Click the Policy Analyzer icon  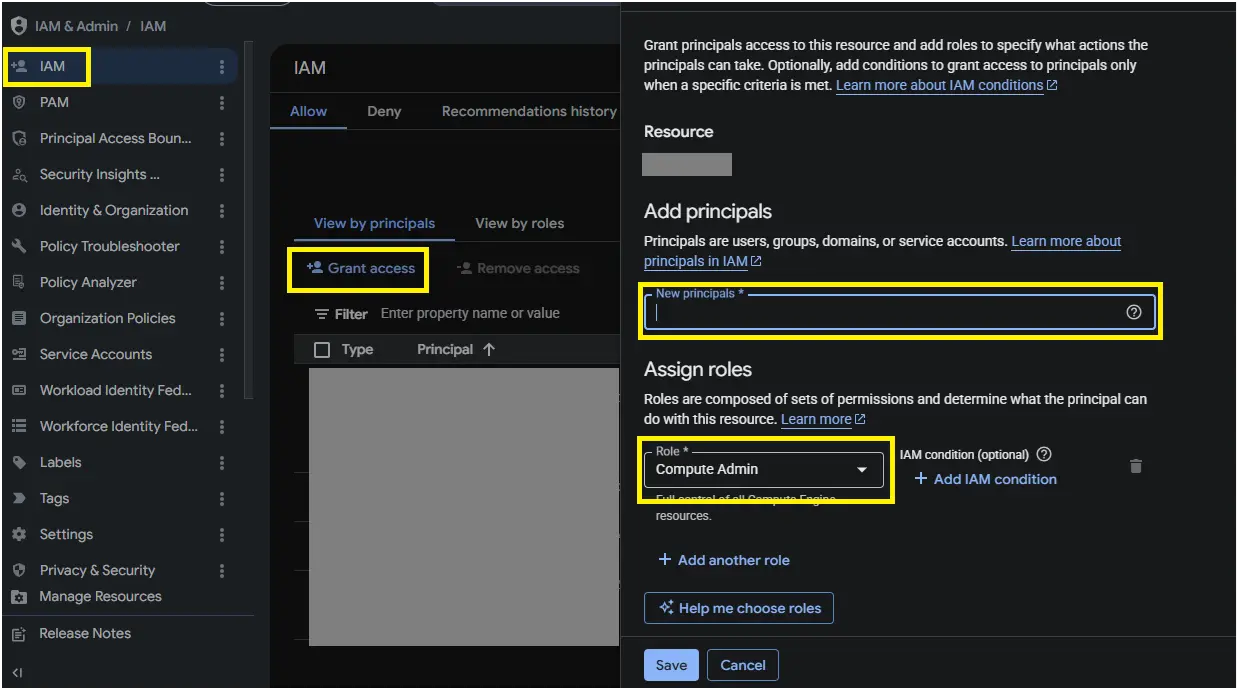[x=18, y=282]
